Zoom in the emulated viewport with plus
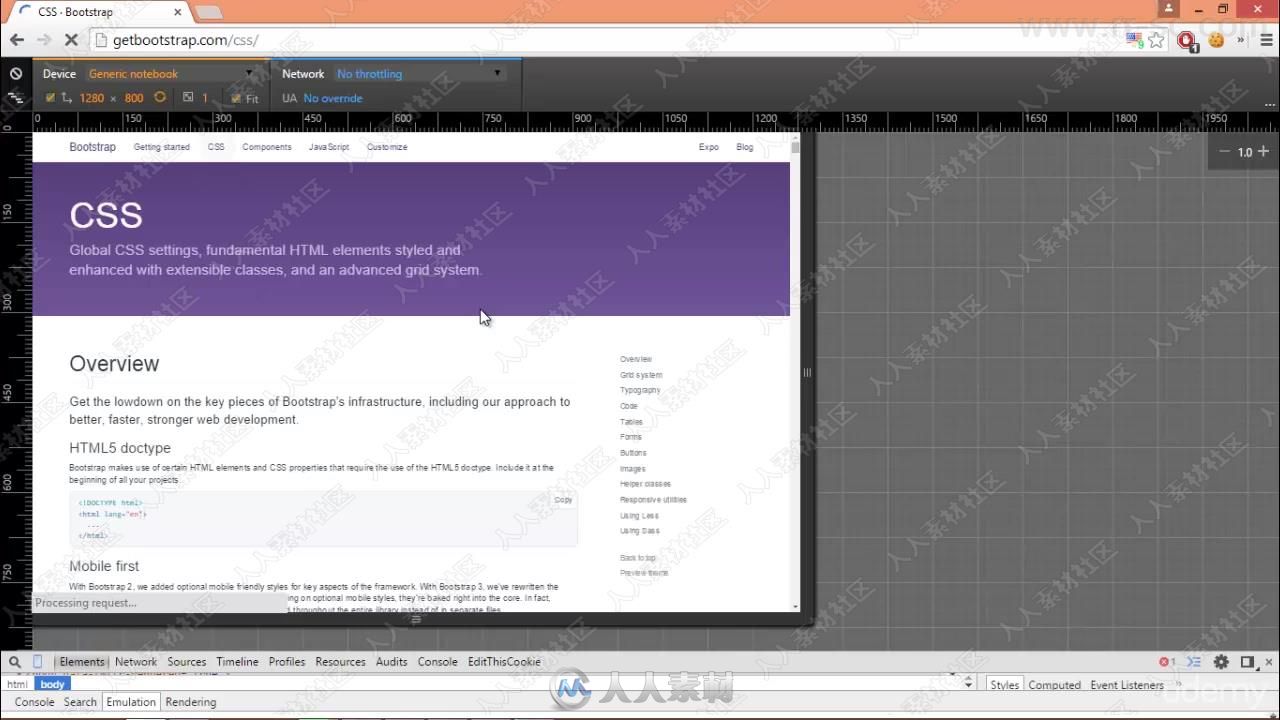The height and width of the screenshot is (720, 1280). point(1263,152)
